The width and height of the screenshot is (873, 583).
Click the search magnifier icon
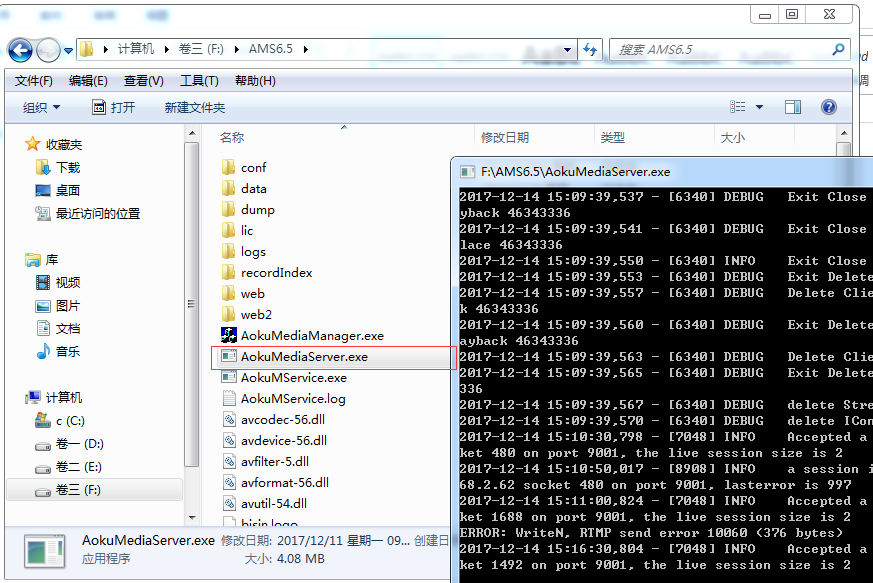coord(838,50)
